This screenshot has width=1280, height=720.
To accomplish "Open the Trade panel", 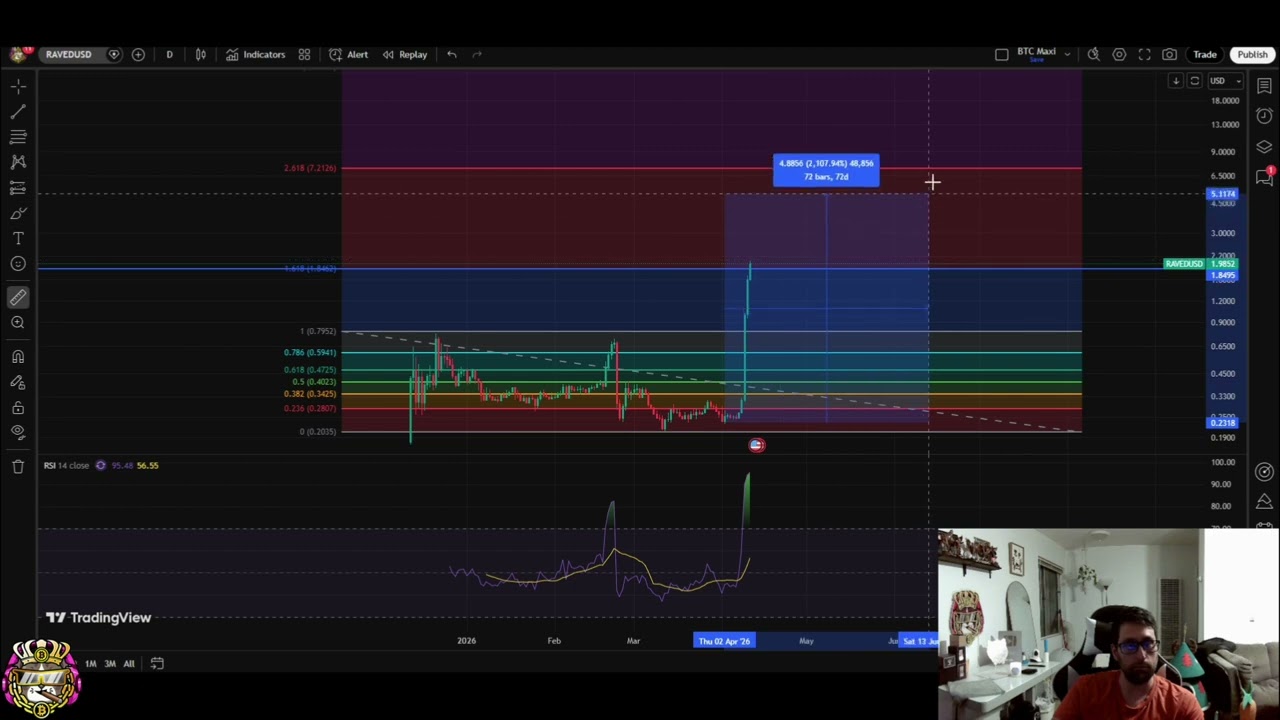I will tap(1204, 54).
